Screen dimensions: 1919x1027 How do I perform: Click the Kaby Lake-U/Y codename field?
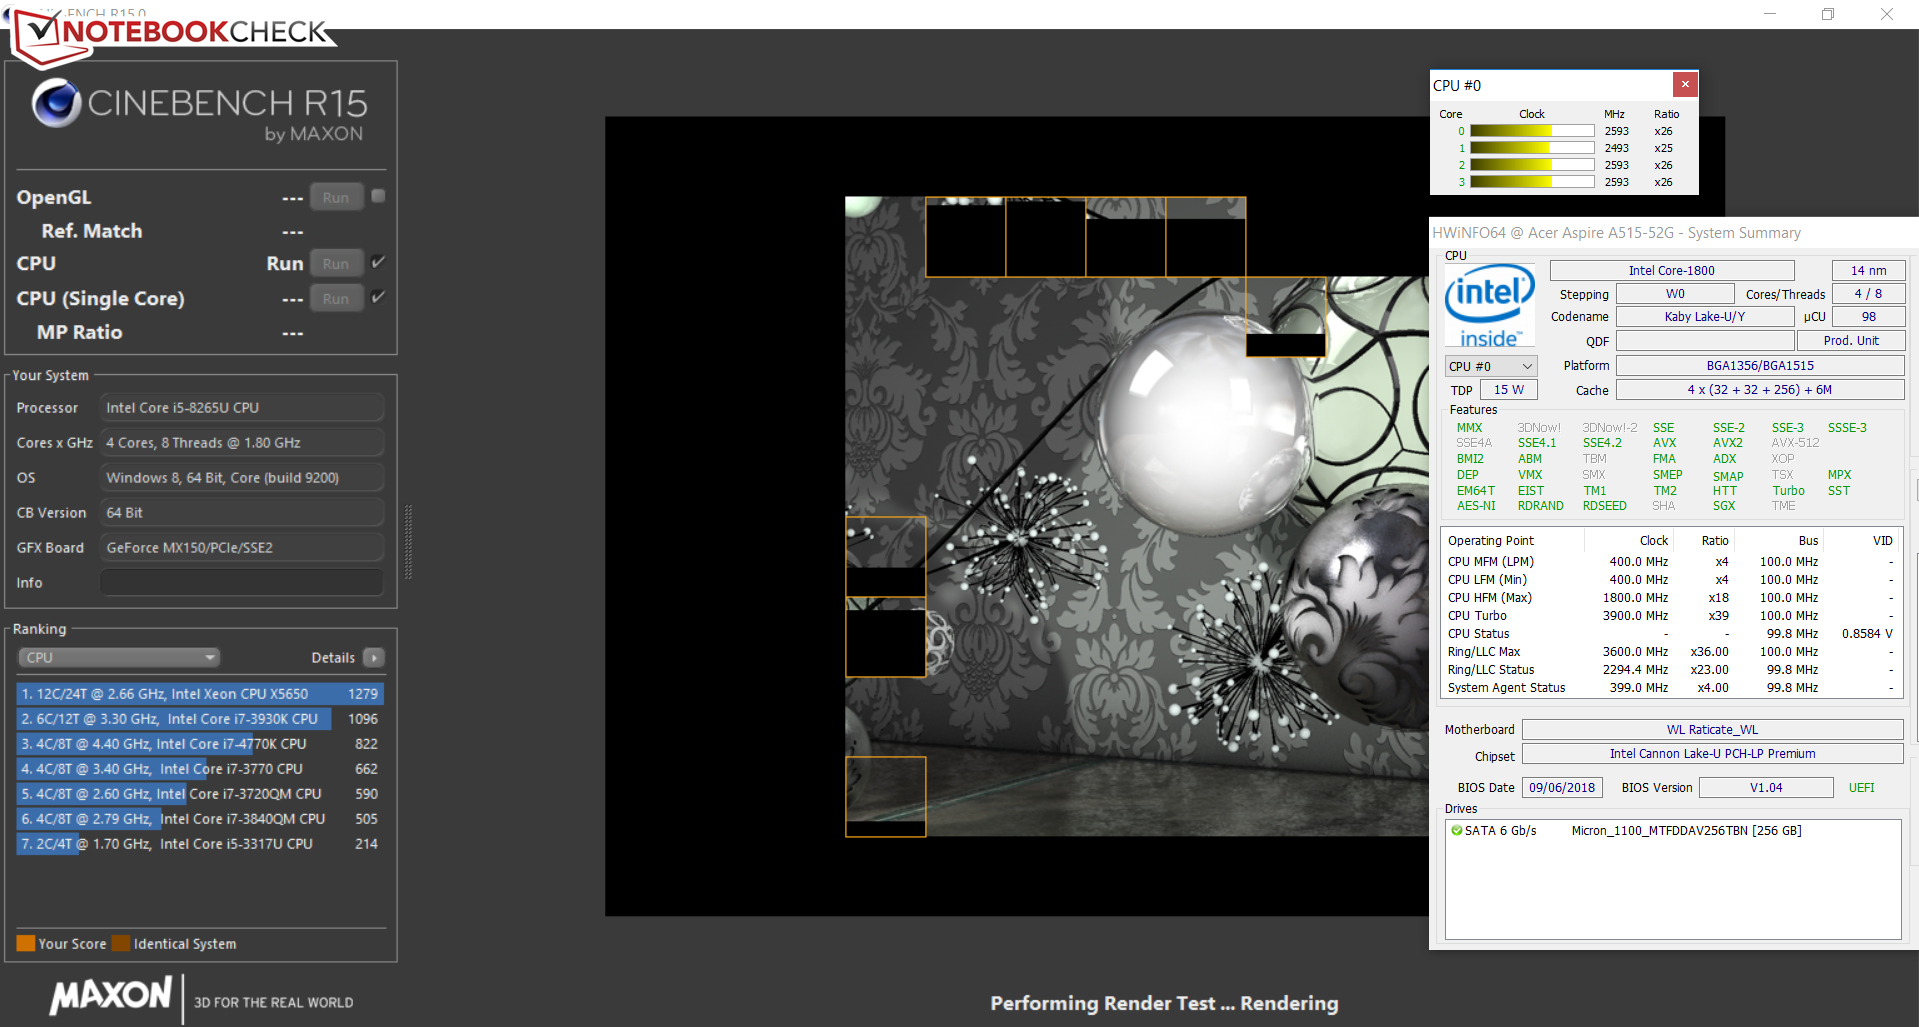pos(1705,317)
